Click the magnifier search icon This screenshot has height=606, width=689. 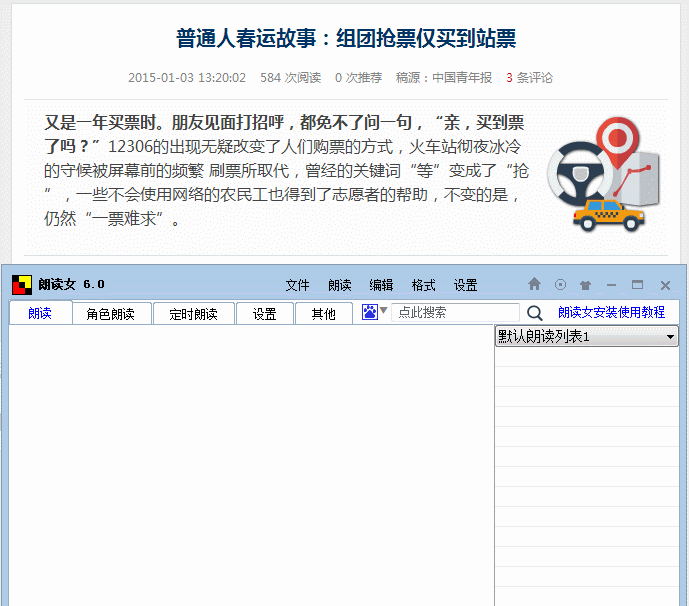534,313
